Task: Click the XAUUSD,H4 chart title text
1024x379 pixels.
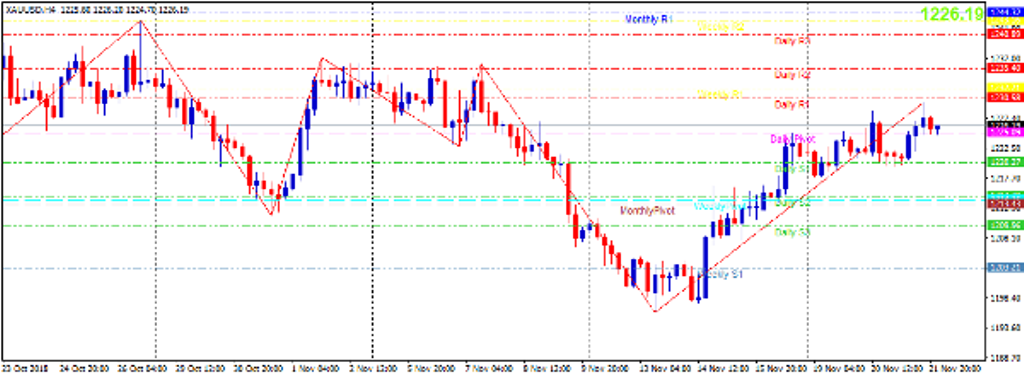Action: coord(31,11)
